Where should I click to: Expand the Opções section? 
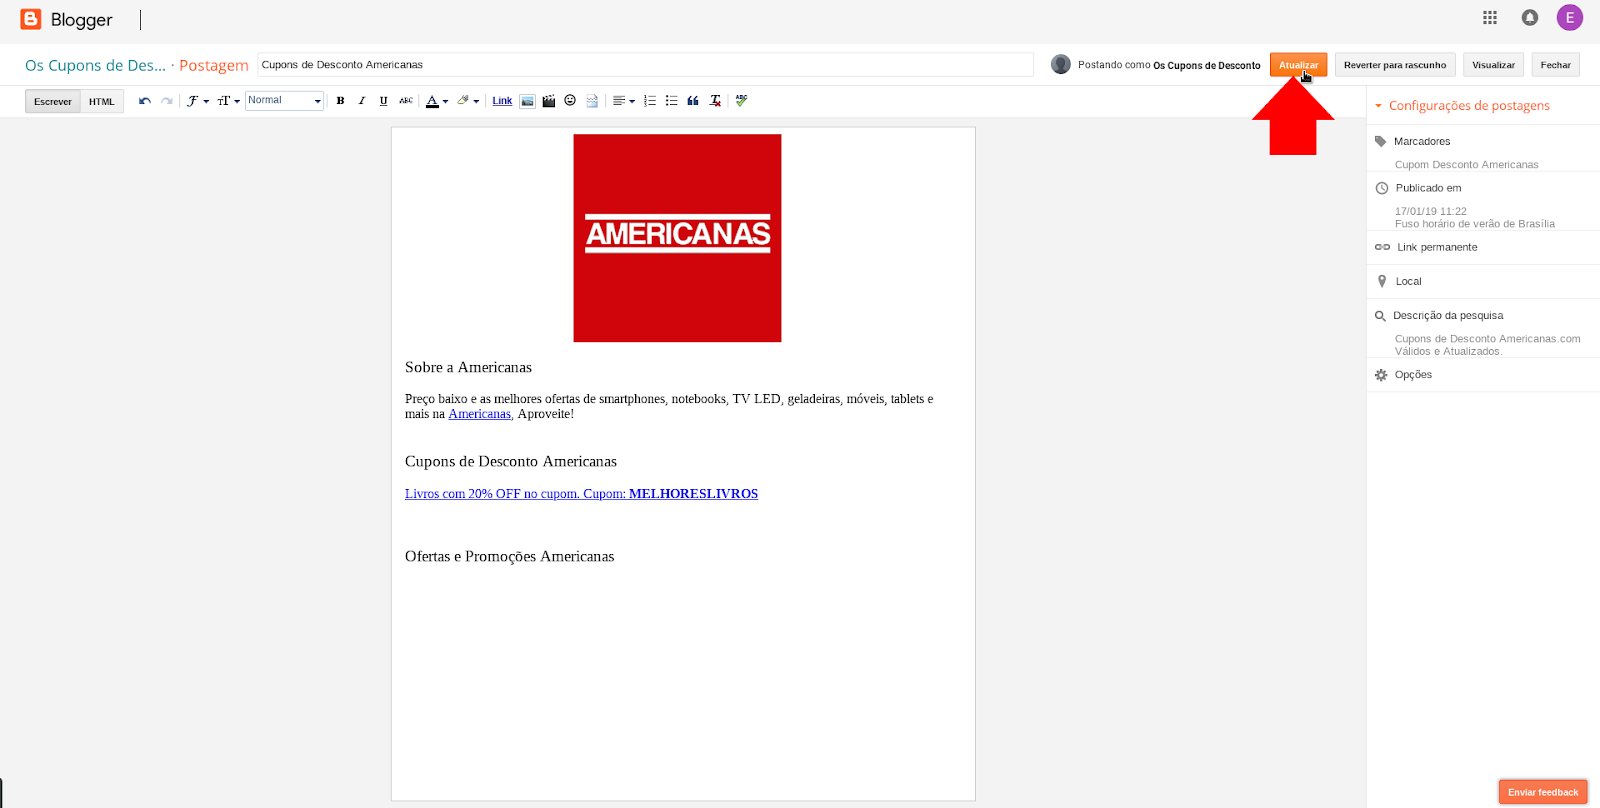1413,374
